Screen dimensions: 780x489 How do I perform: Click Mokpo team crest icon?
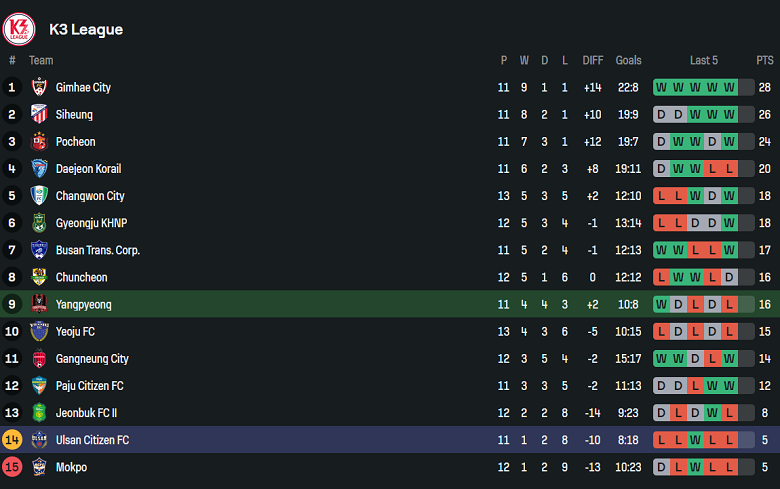tap(39, 467)
